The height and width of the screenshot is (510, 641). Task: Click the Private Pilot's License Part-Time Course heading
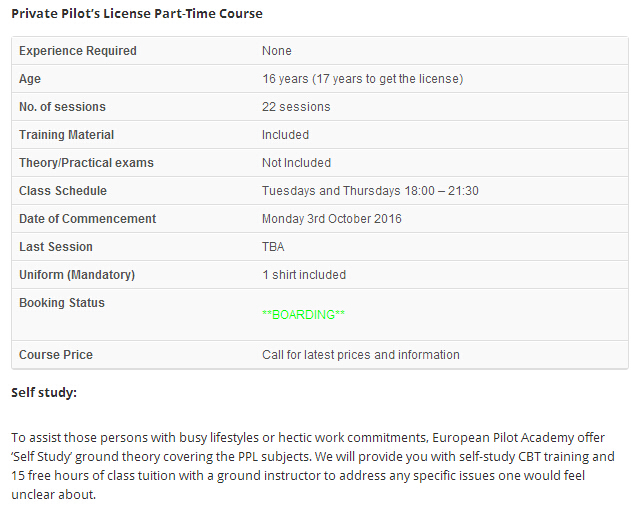click(x=137, y=13)
